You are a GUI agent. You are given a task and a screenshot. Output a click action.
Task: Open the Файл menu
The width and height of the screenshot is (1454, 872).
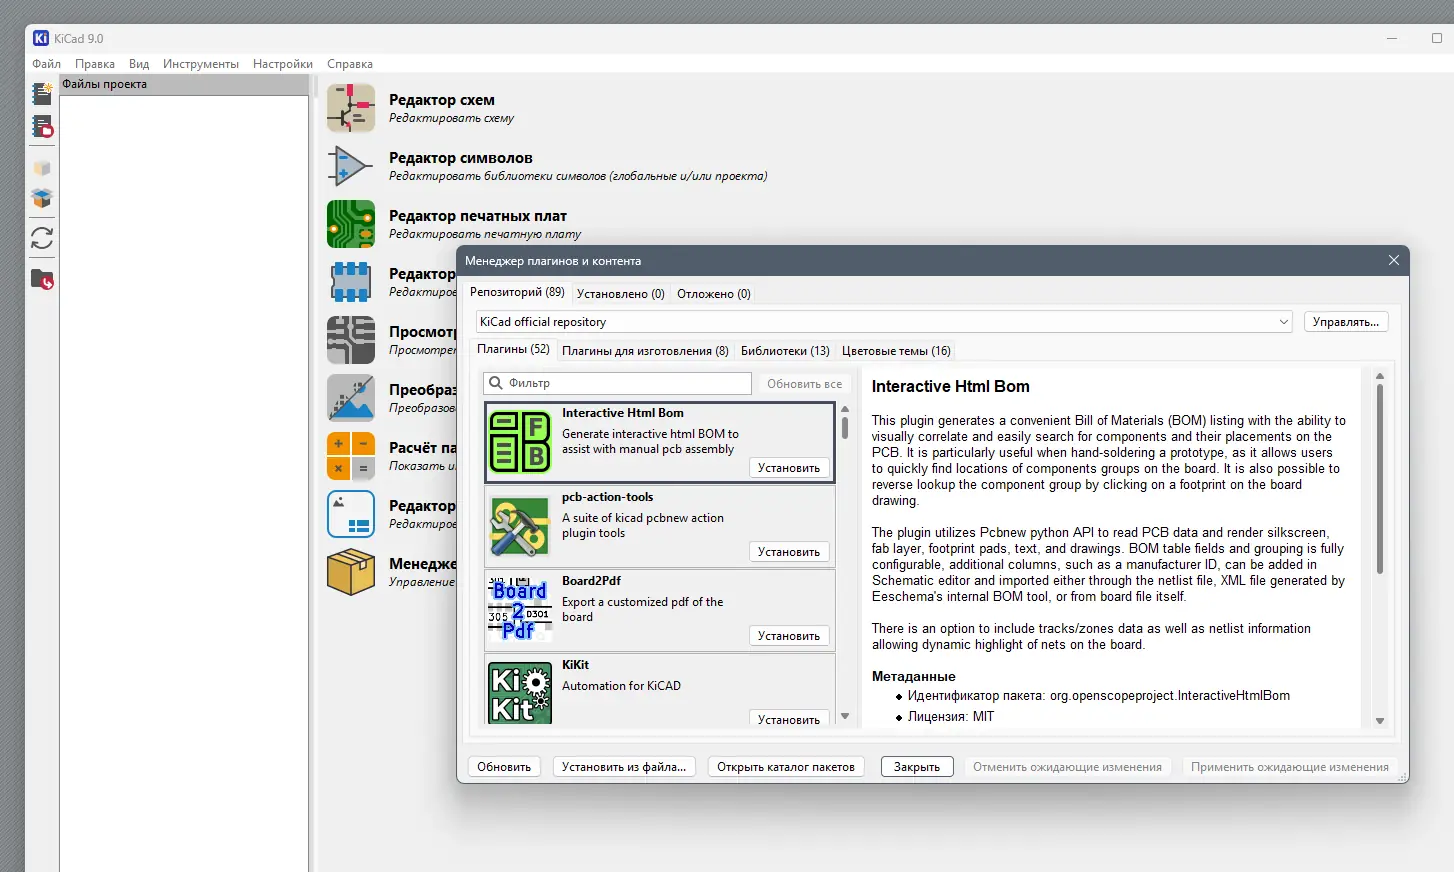pos(46,63)
